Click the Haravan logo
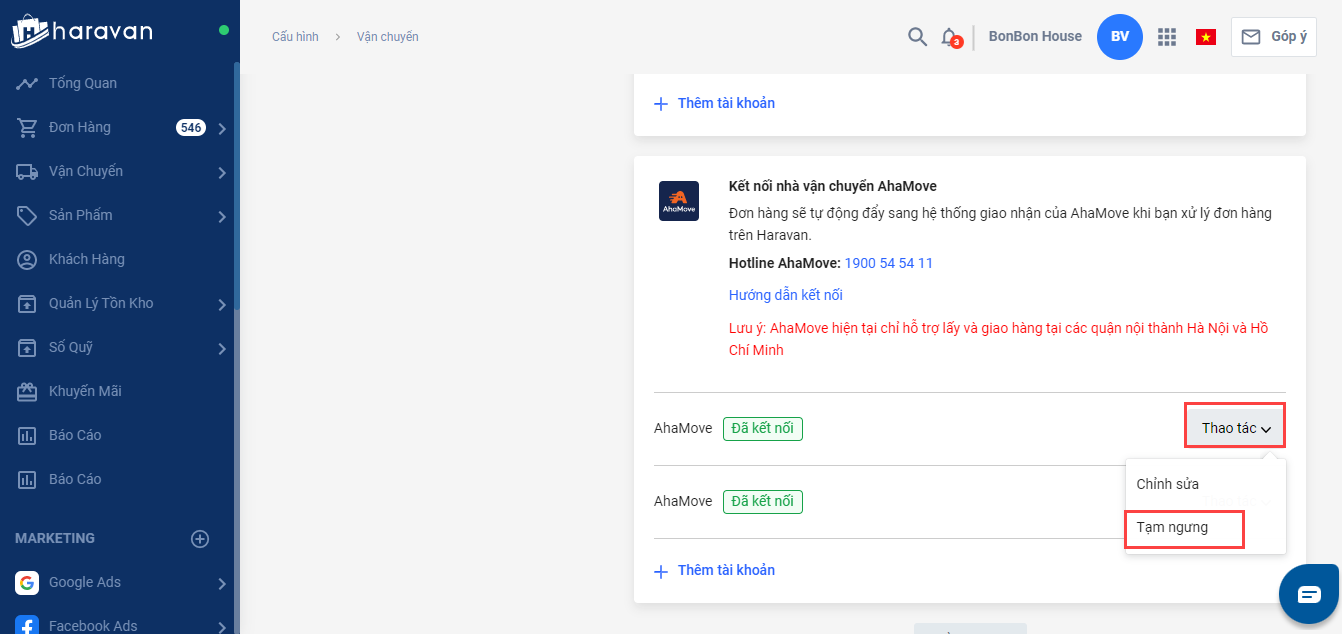The image size is (1342, 634). tap(82, 32)
